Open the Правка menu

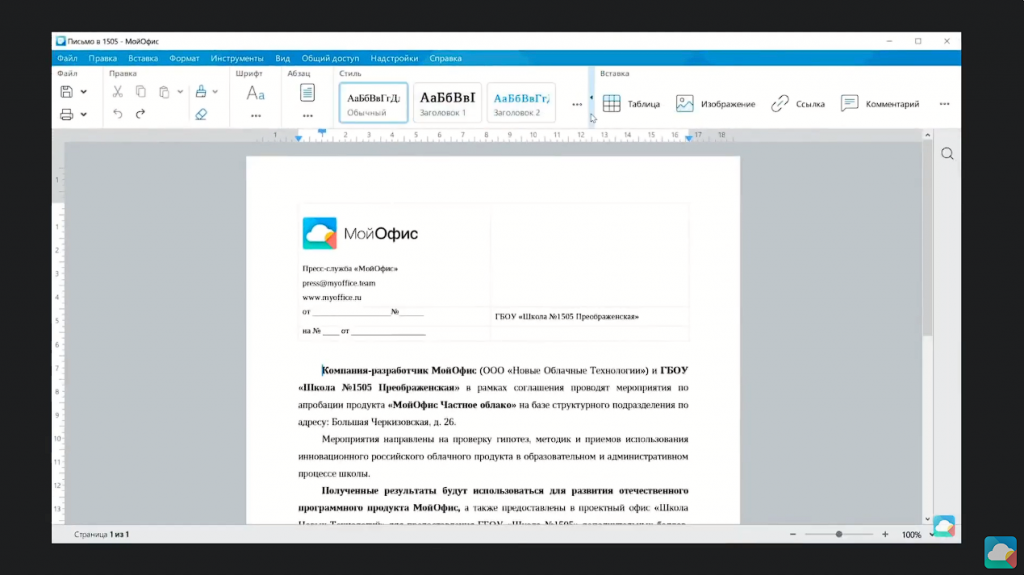[103, 58]
